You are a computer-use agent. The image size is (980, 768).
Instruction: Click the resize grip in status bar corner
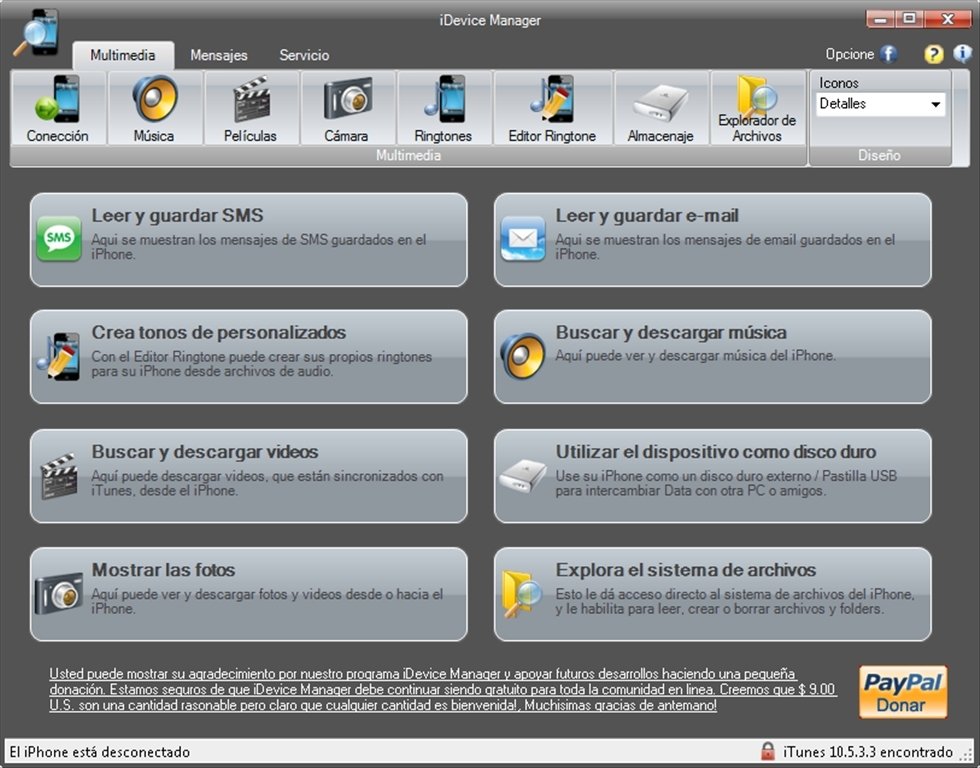pyautogui.click(x=966, y=755)
